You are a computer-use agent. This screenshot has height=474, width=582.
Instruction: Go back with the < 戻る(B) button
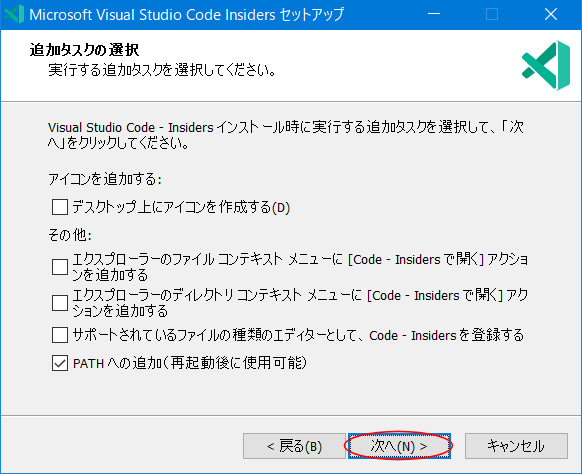pos(294,446)
